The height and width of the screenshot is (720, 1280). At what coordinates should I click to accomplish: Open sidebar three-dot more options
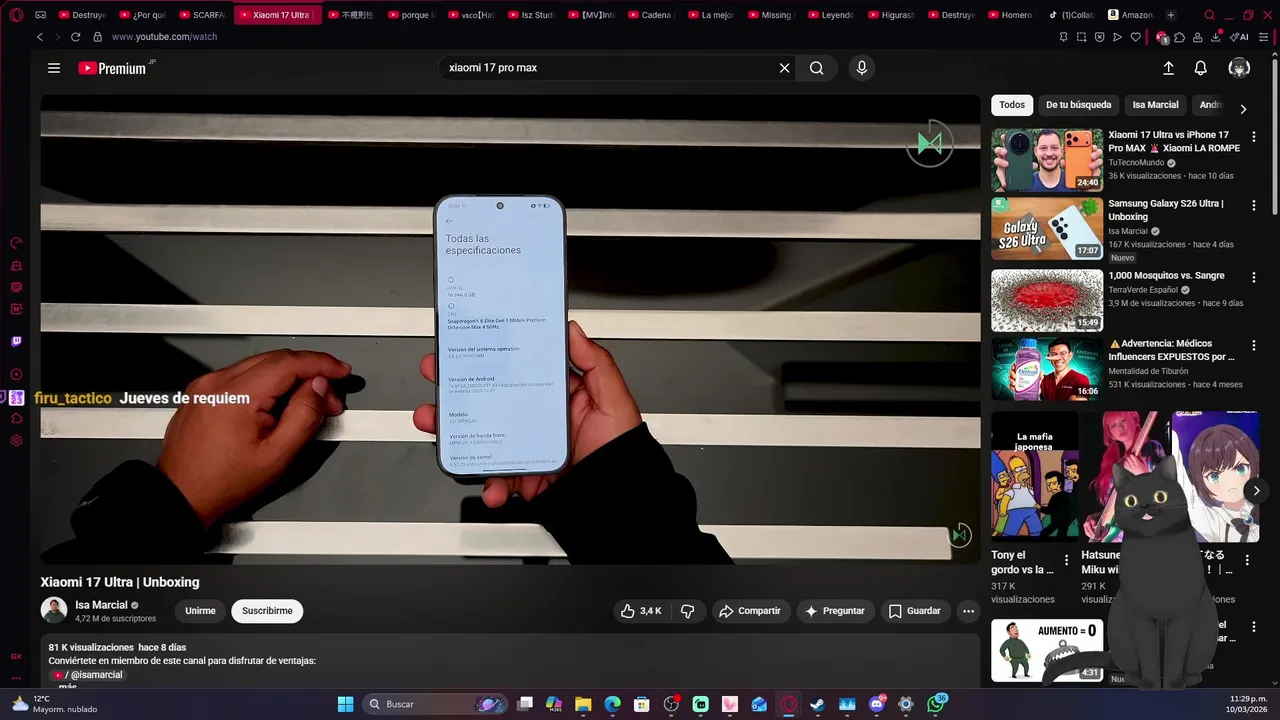[16, 677]
